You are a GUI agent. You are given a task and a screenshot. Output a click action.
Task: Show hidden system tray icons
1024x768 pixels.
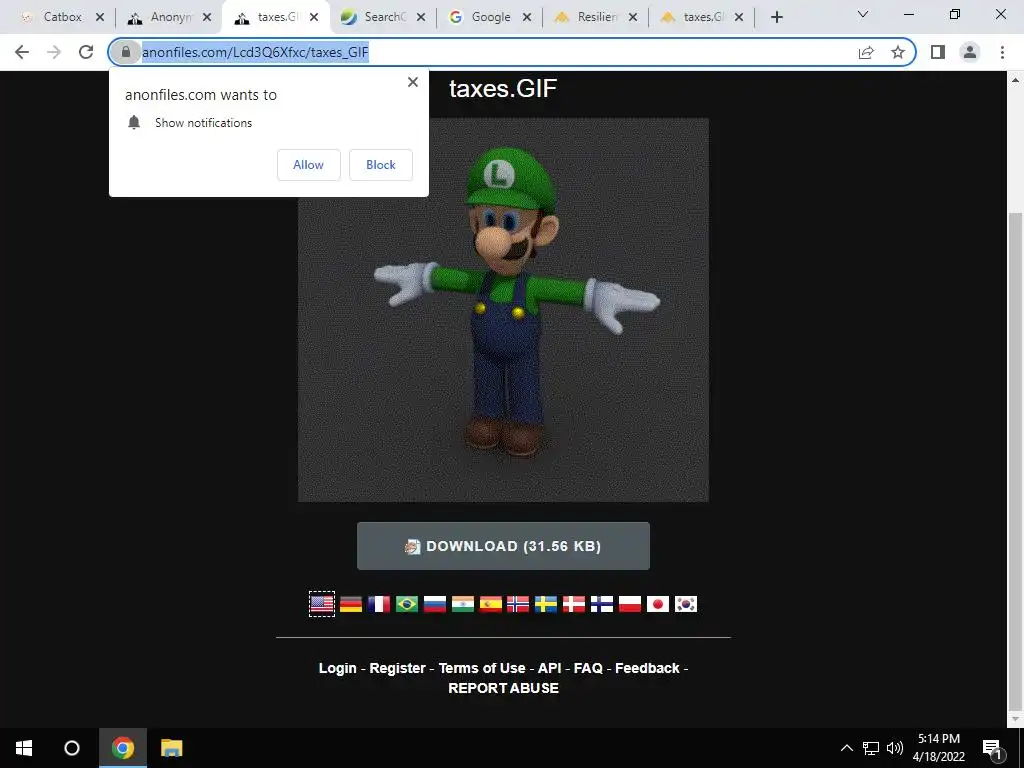tap(846, 748)
